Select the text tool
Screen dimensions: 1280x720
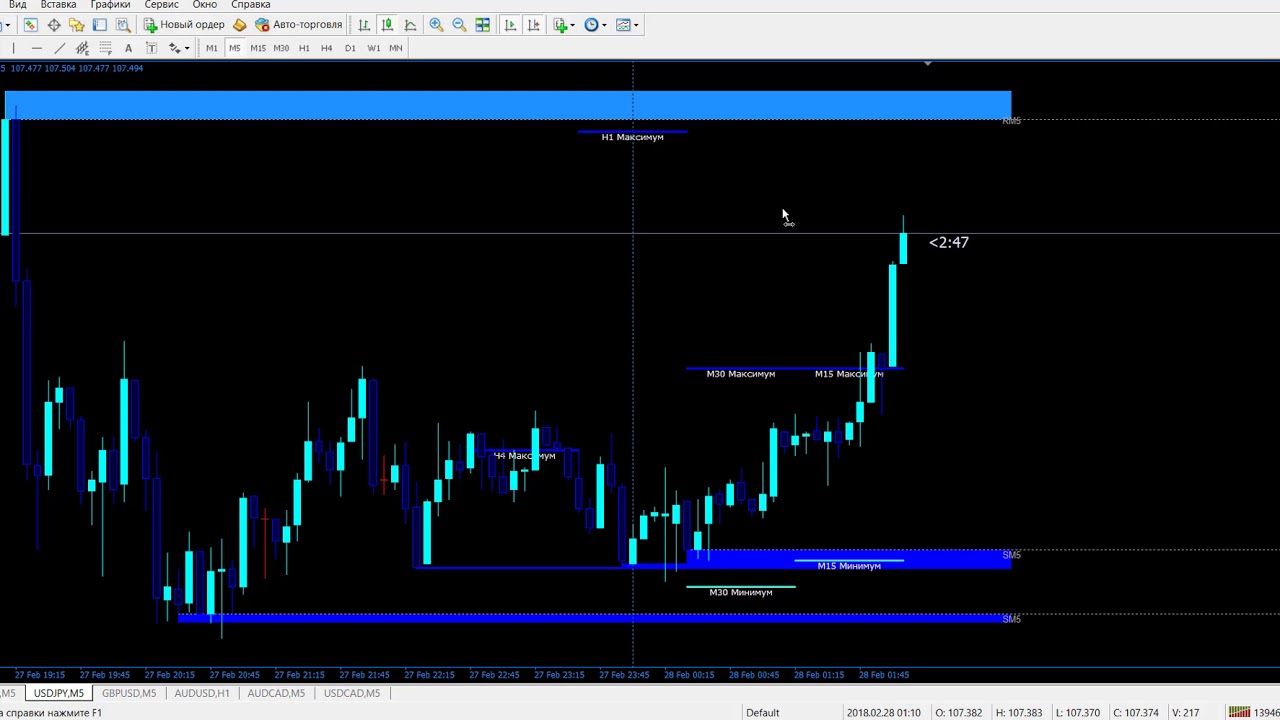coord(128,48)
